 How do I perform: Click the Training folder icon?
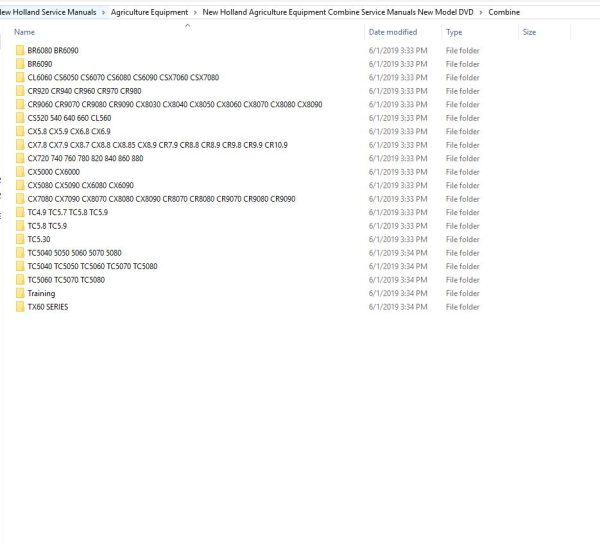pos(20,293)
